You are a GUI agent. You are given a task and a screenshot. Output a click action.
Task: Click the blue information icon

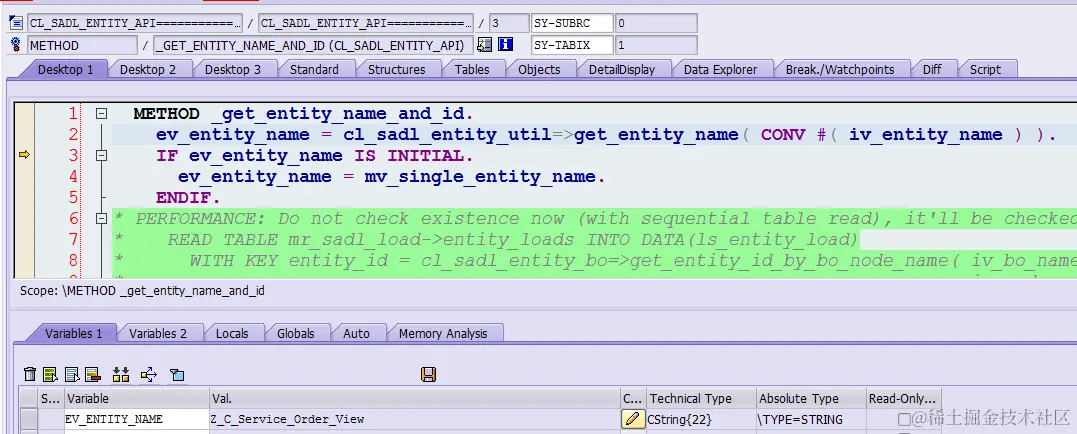coord(506,45)
